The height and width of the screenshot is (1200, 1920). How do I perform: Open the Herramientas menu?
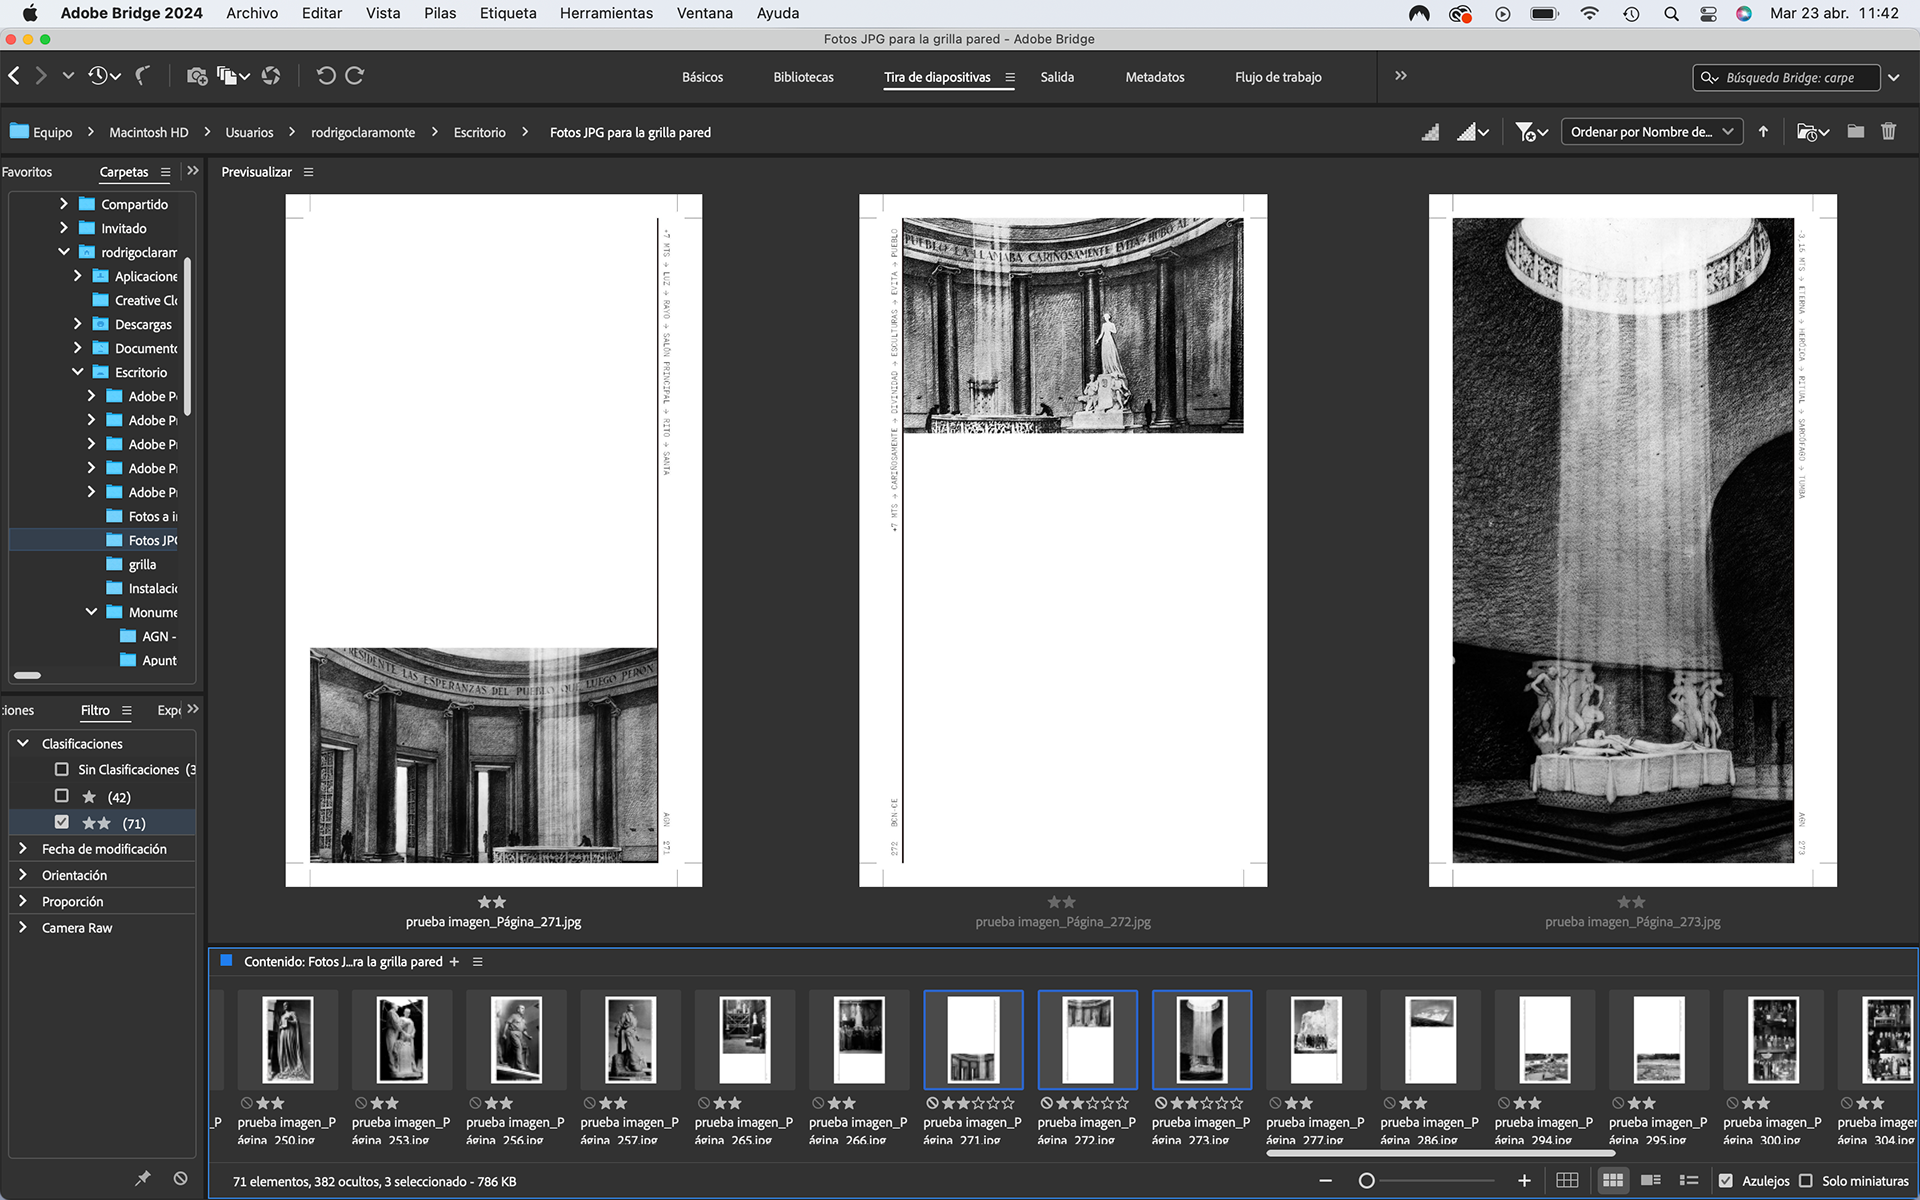[x=606, y=13]
